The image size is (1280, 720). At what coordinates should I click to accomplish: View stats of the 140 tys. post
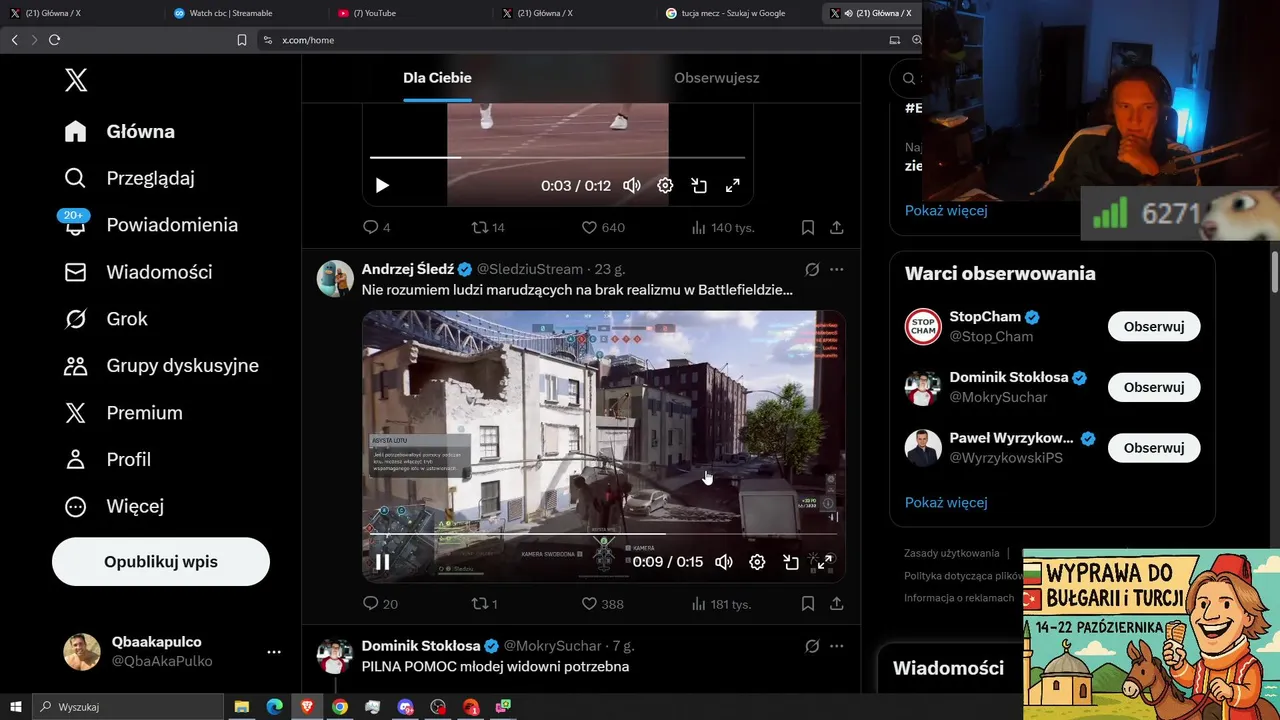[x=722, y=228]
